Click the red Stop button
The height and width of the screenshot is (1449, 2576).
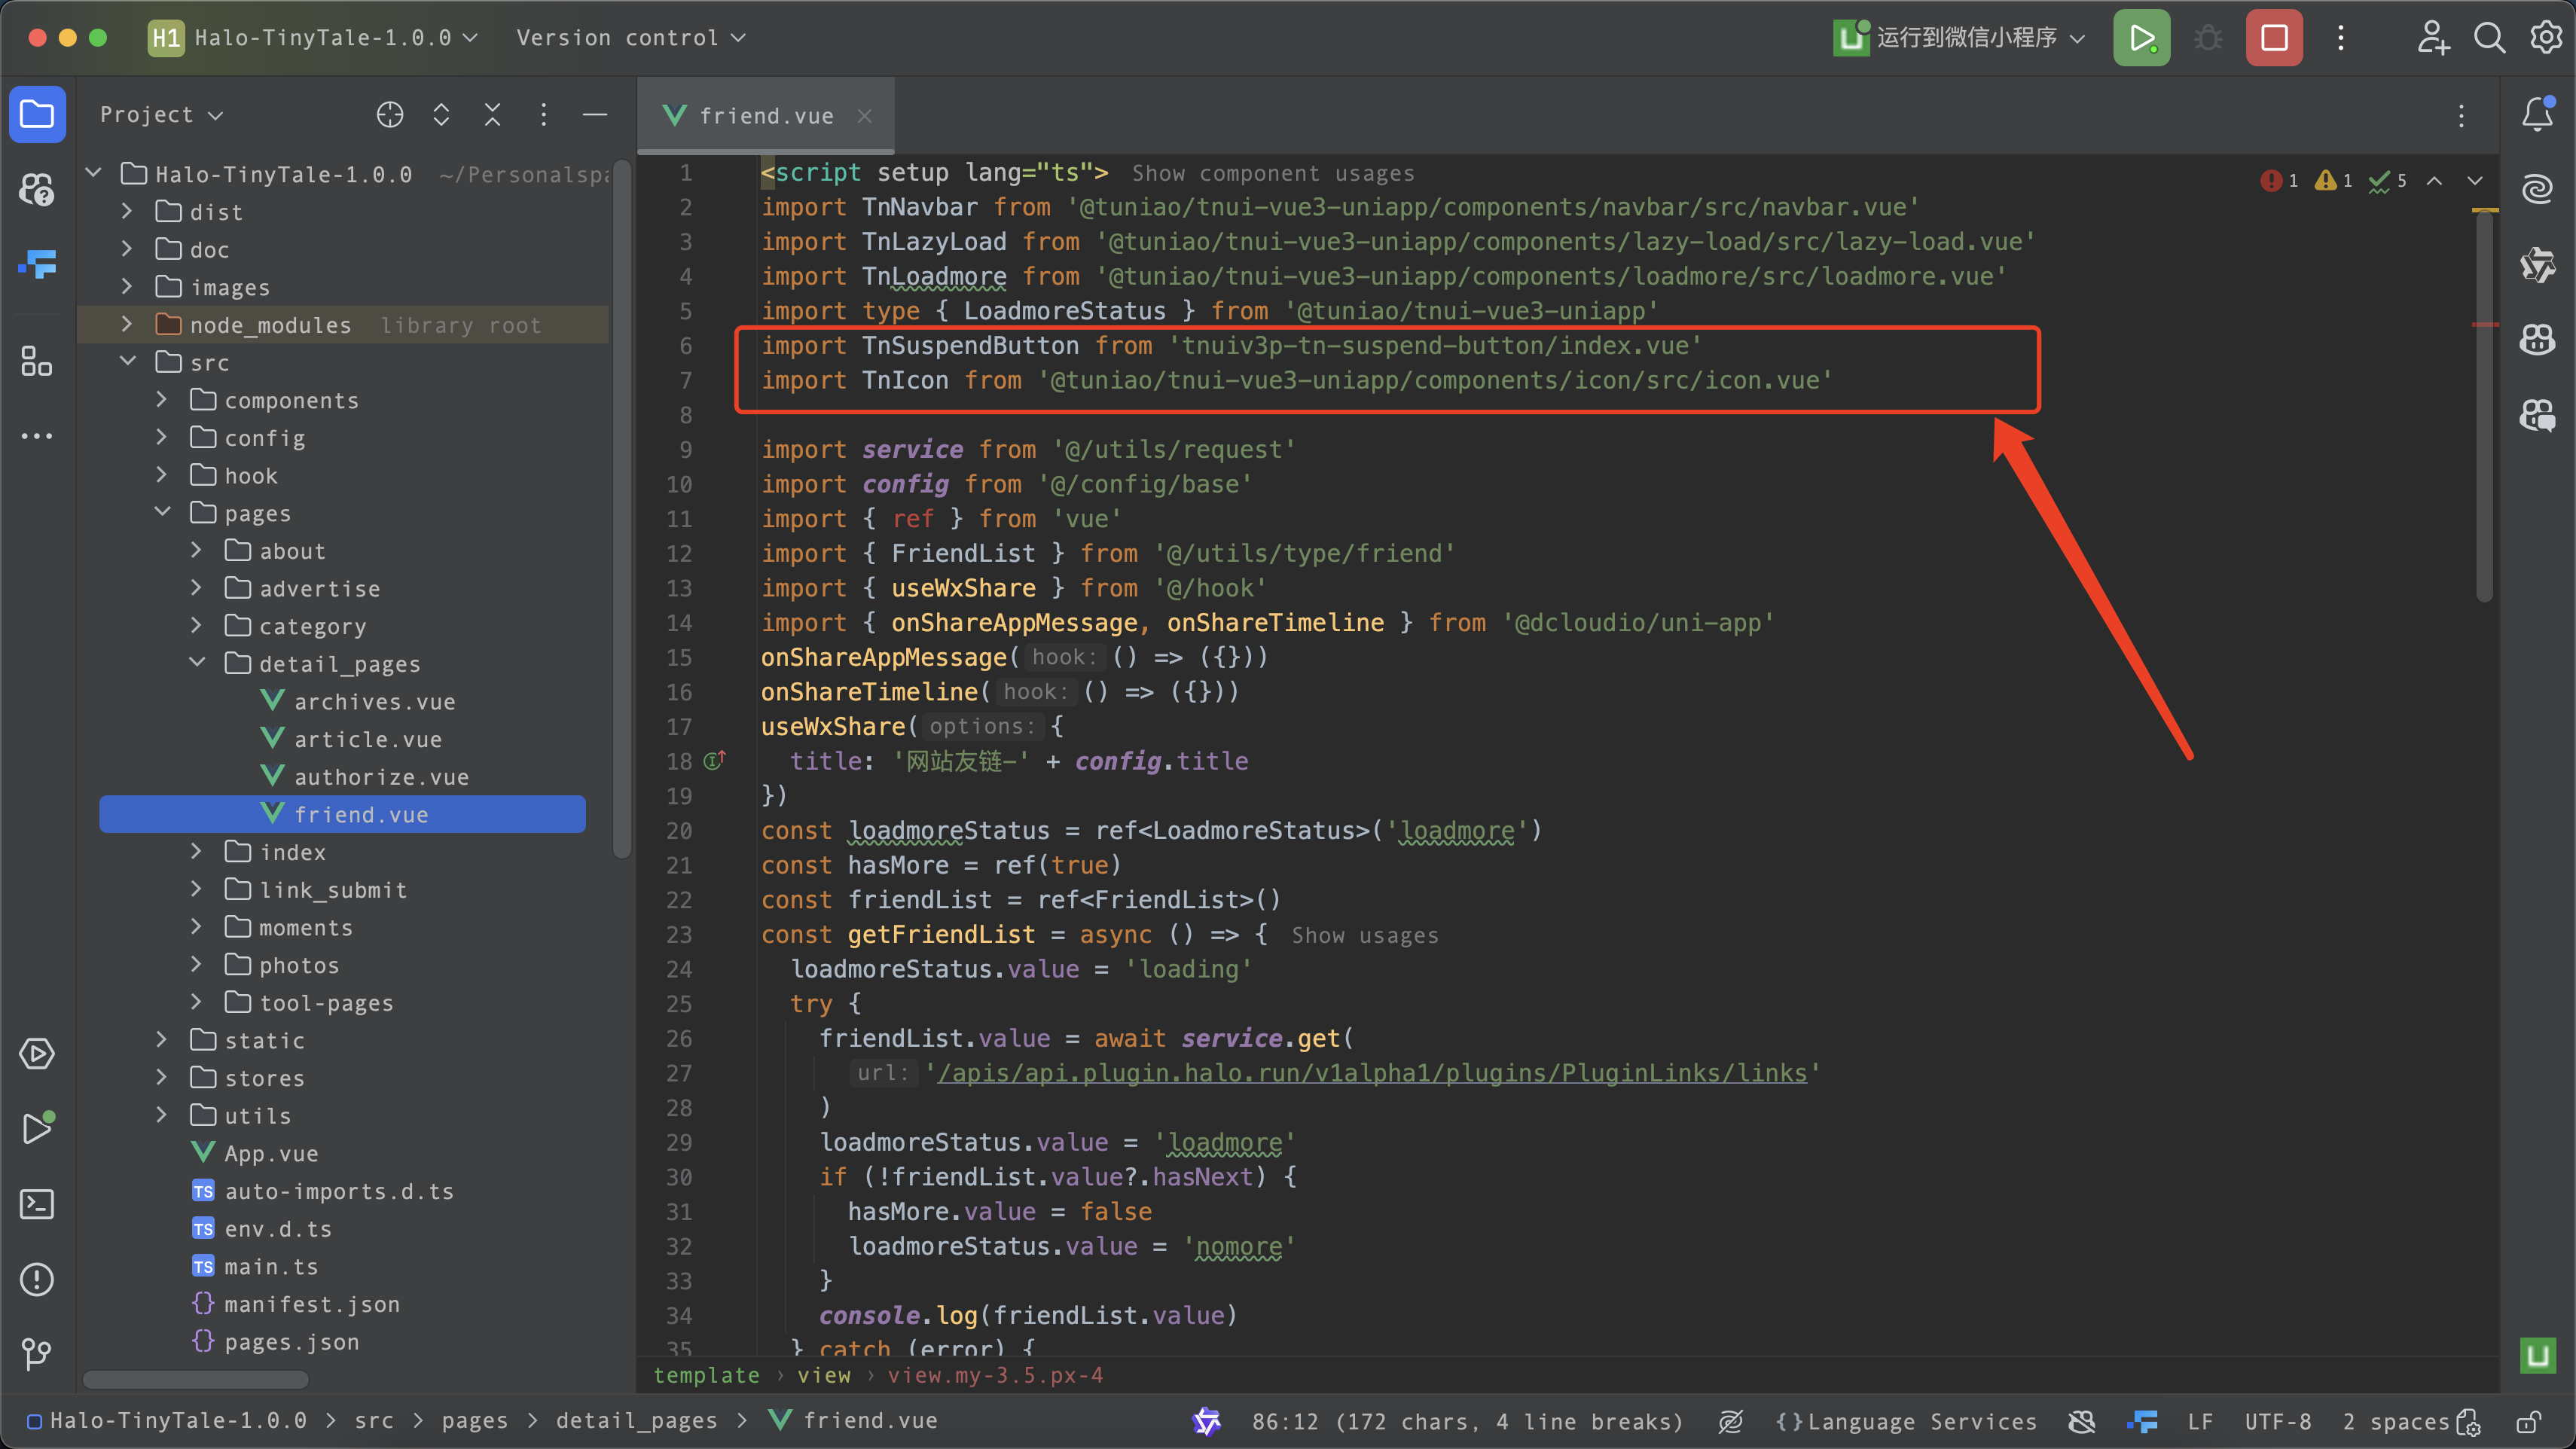point(2274,38)
